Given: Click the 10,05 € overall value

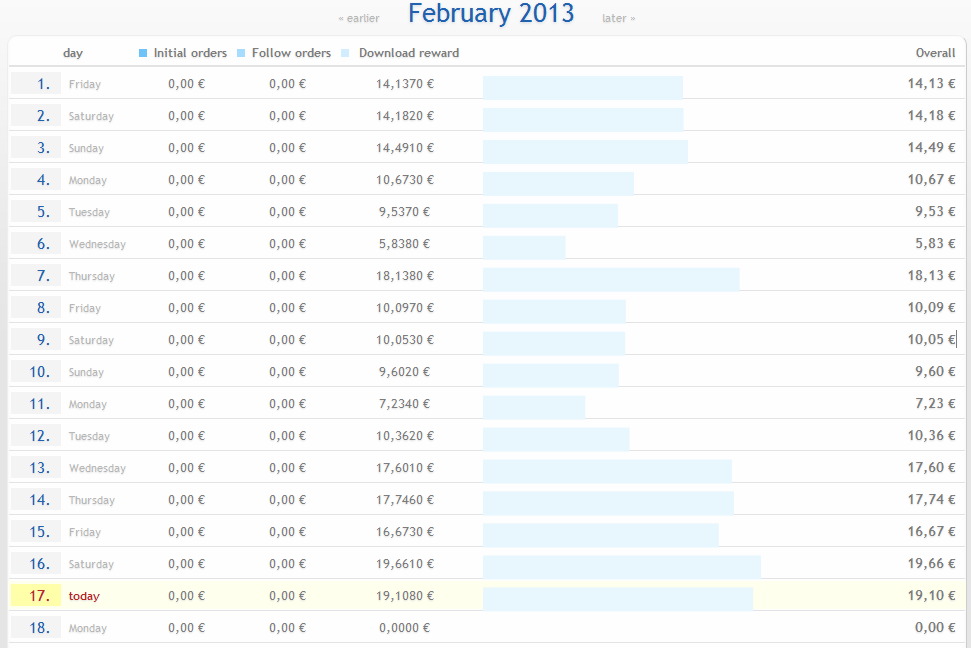Looking at the screenshot, I should [931, 339].
